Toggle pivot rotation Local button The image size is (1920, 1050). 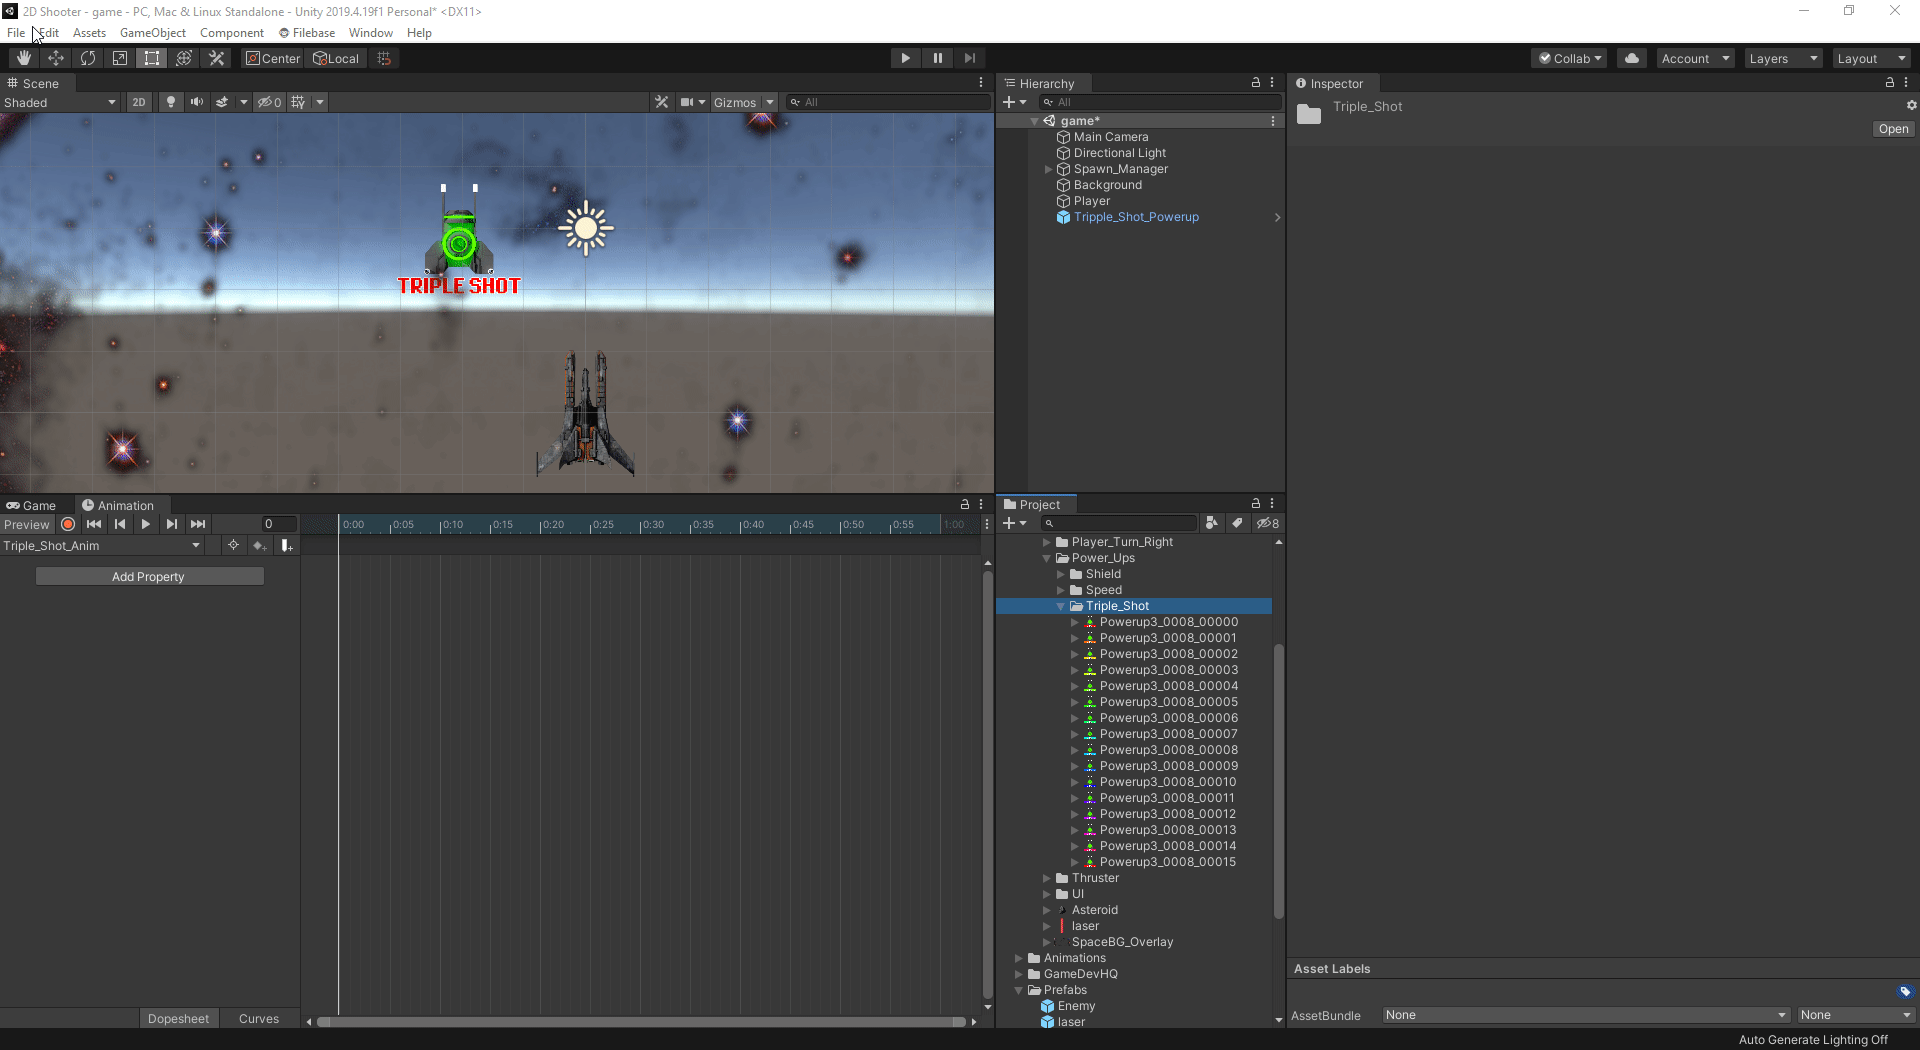[x=336, y=58]
